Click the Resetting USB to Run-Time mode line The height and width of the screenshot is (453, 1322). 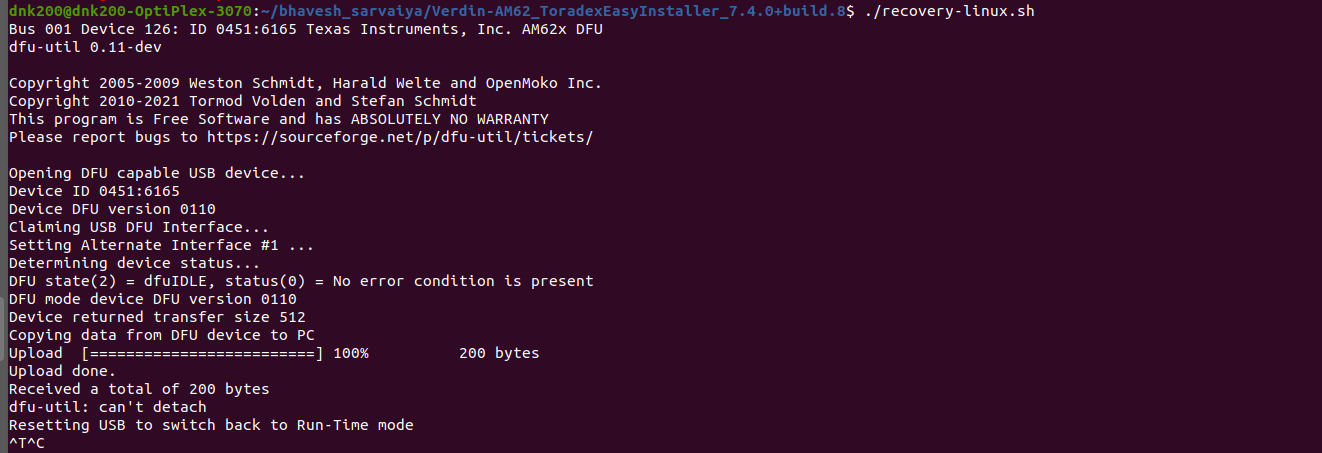coord(211,425)
